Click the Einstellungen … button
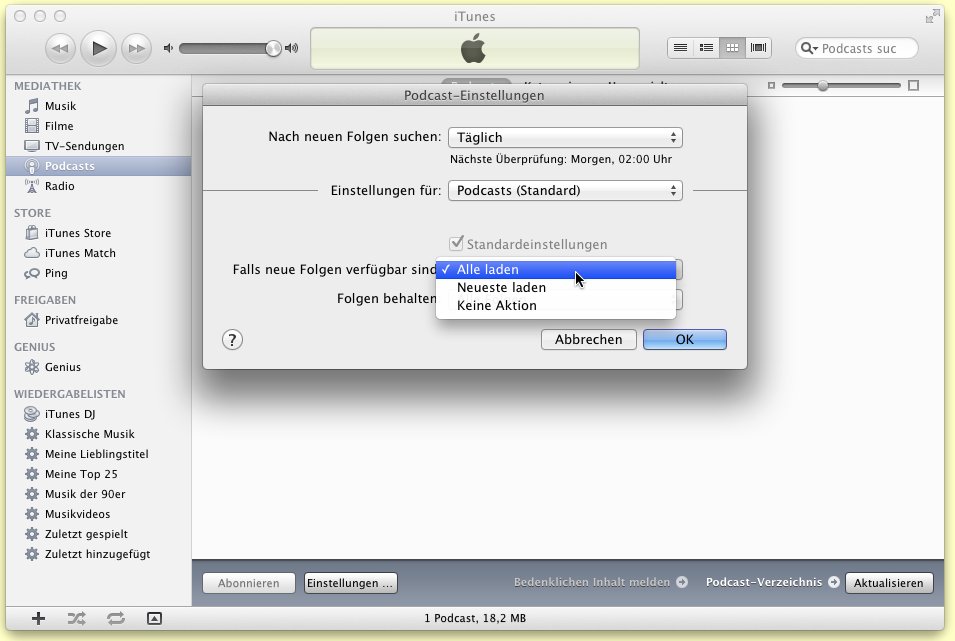Viewport: 955px width, 641px height. 350,583
